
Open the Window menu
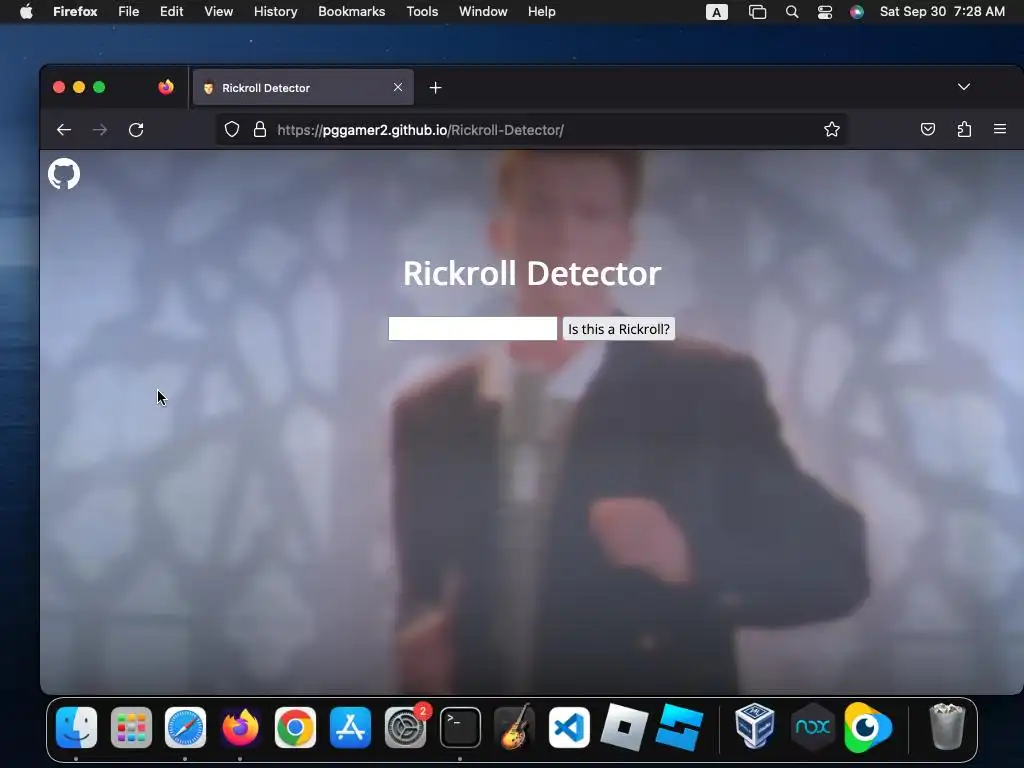483,12
